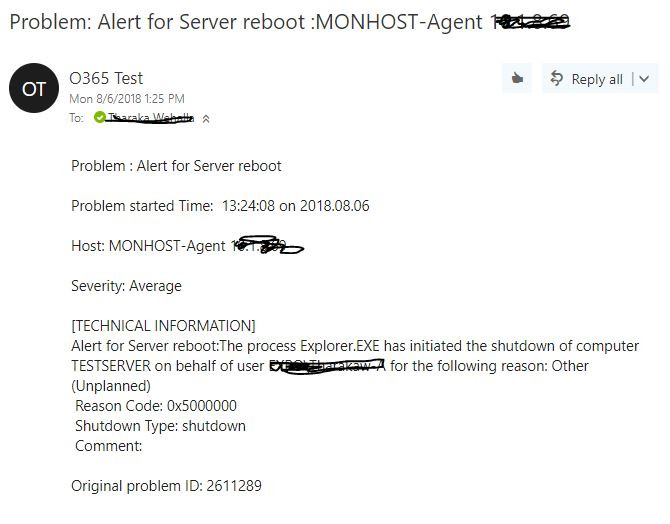Viewport: 670px width, 524px height.
Task: Click the Reason Code: 0x5000000 line
Action: pyautogui.click(x=155, y=406)
